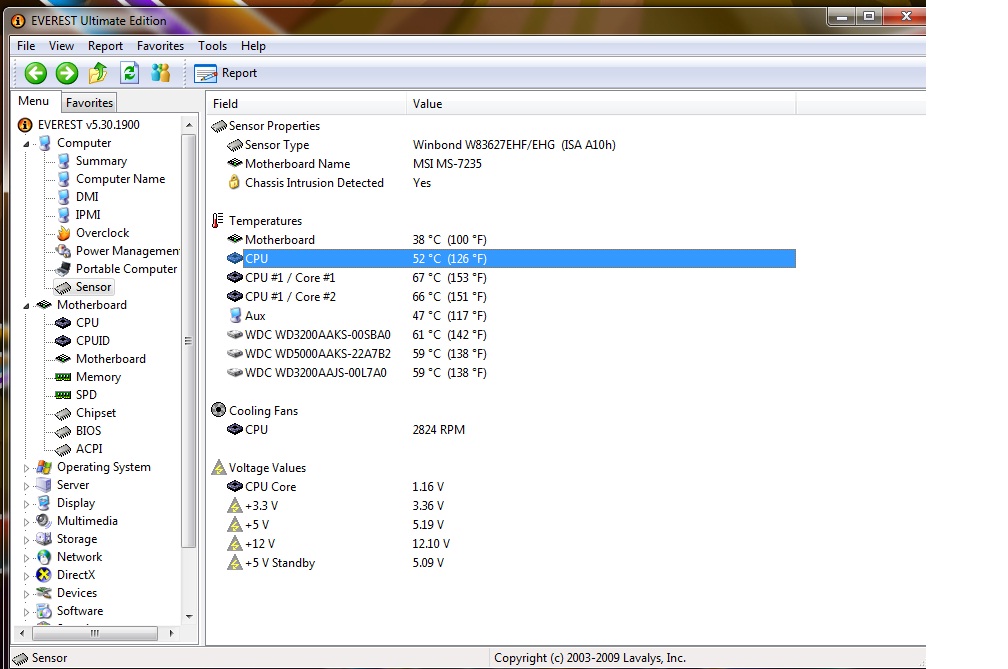
Task: Select the CPU cooling fan 2824 RPM row
Action: coord(511,429)
